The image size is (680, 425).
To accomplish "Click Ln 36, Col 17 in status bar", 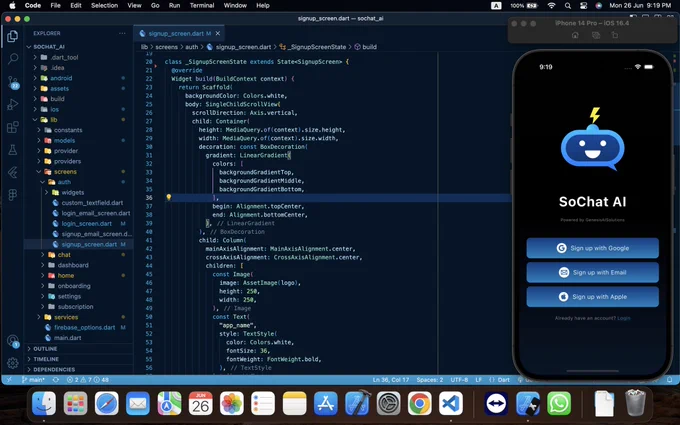I will coord(391,379).
